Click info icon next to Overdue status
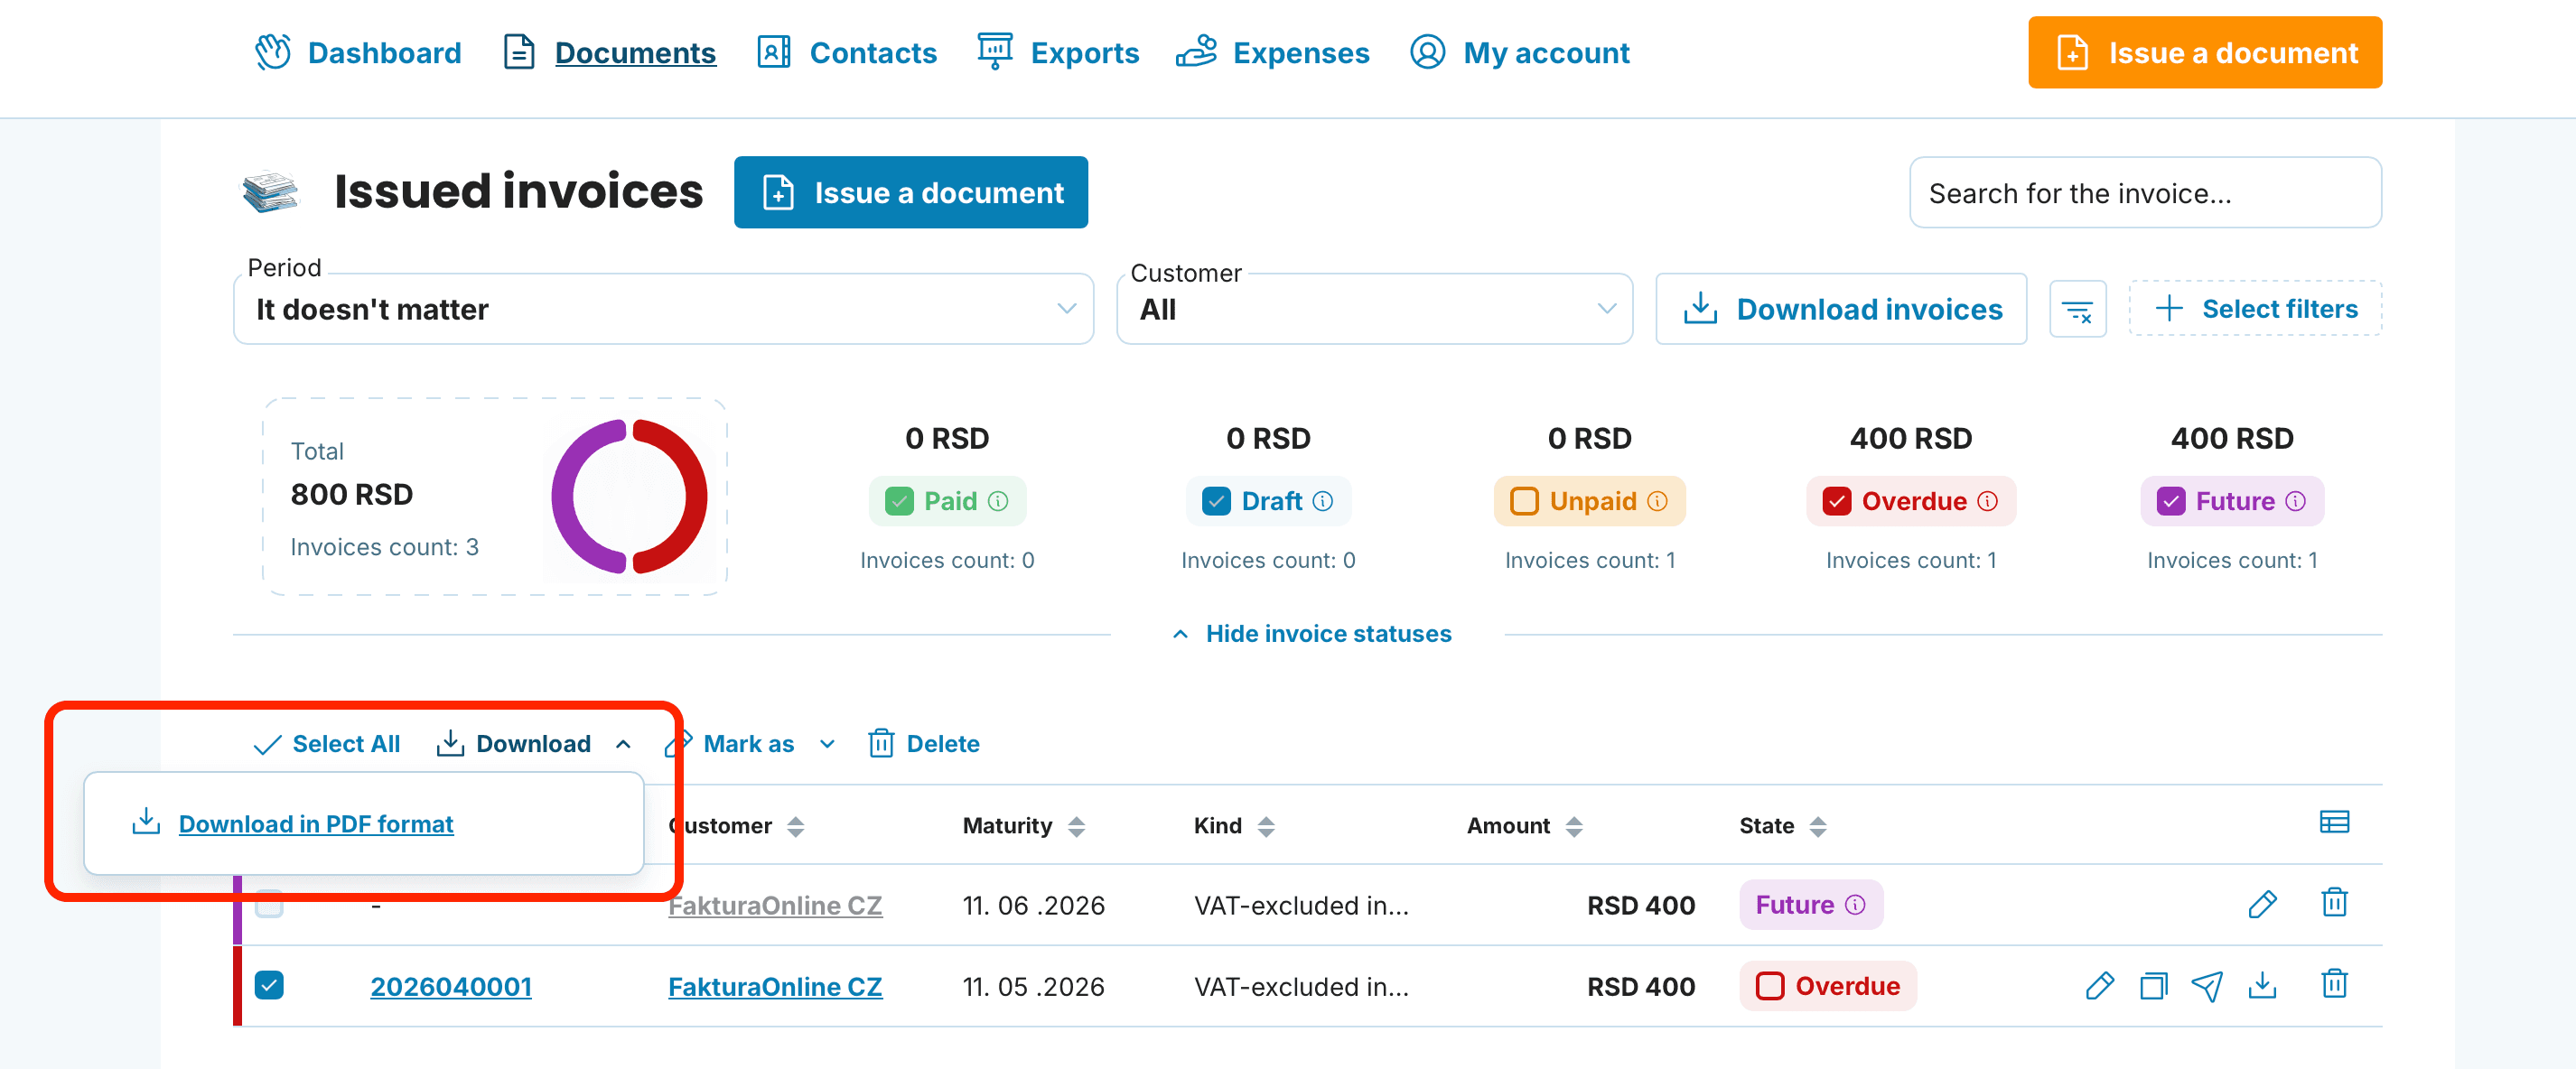 [x=1987, y=501]
